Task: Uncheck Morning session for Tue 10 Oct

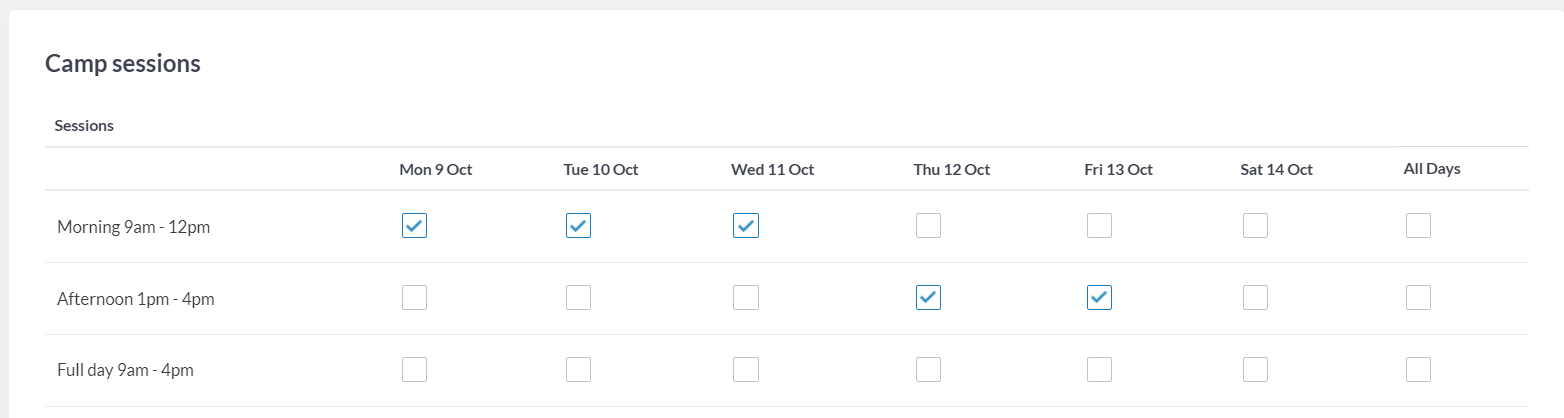Action: (578, 226)
